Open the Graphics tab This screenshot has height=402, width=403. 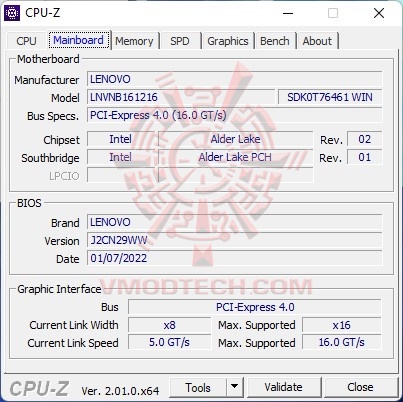click(228, 41)
